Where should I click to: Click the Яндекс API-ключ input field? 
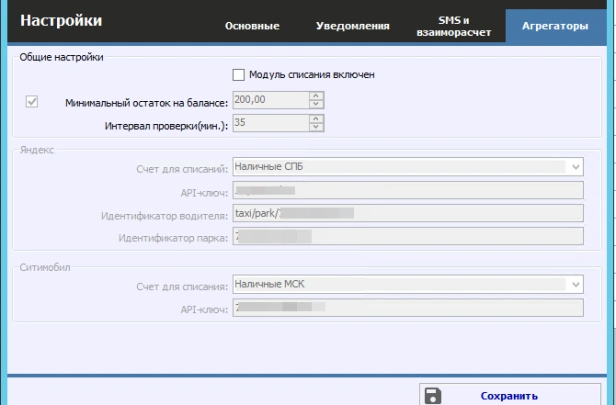point(408,190)
